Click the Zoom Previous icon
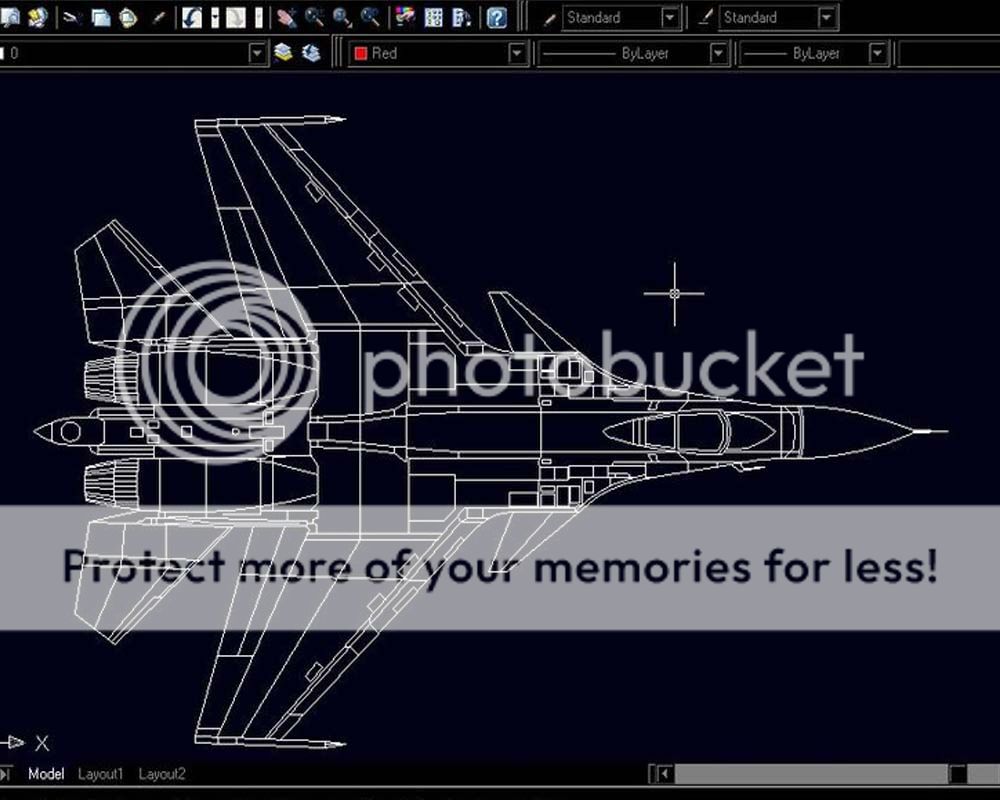Image resolution: width=1000 pixels, height=800 pixels. coord(370,17)
